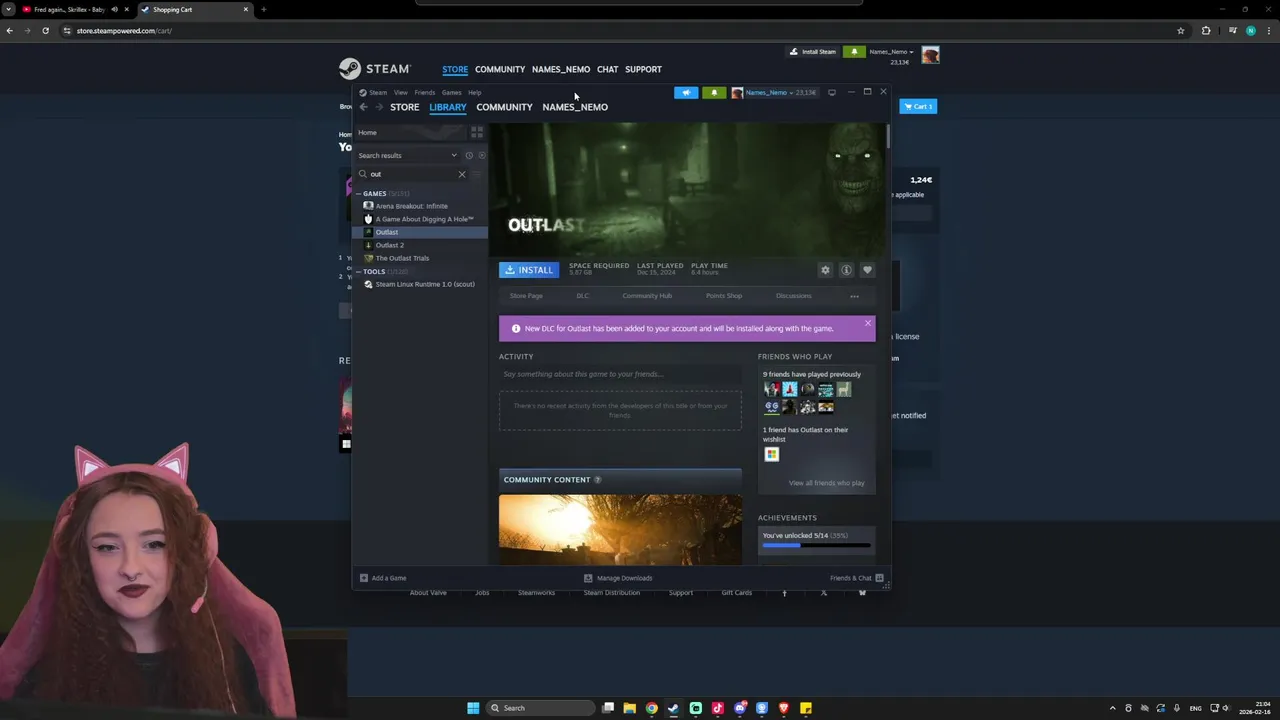Open File Explorer from the taskbar
Viewport: 1280px width, 720px height.
[629, 708]
